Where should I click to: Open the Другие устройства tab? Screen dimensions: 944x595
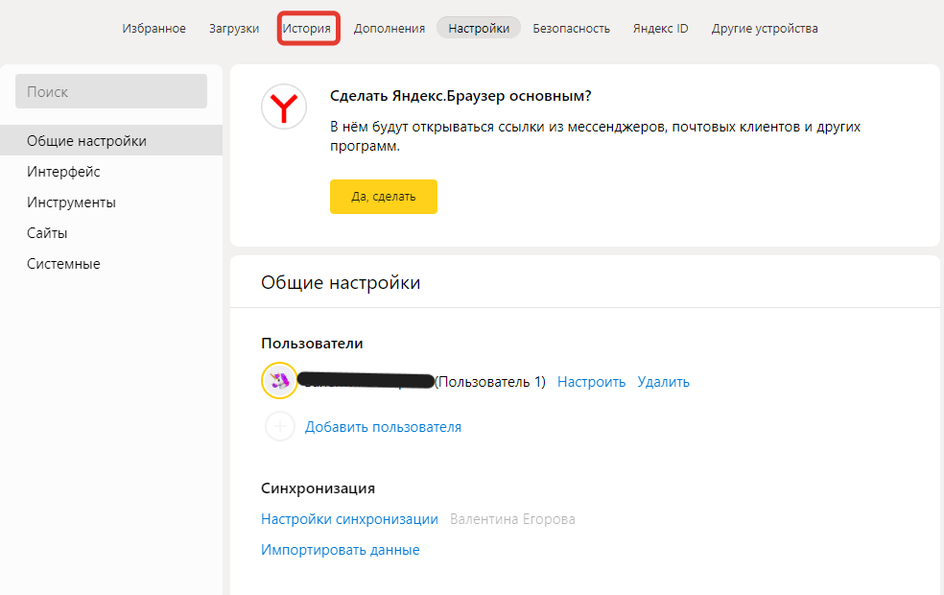765,28
